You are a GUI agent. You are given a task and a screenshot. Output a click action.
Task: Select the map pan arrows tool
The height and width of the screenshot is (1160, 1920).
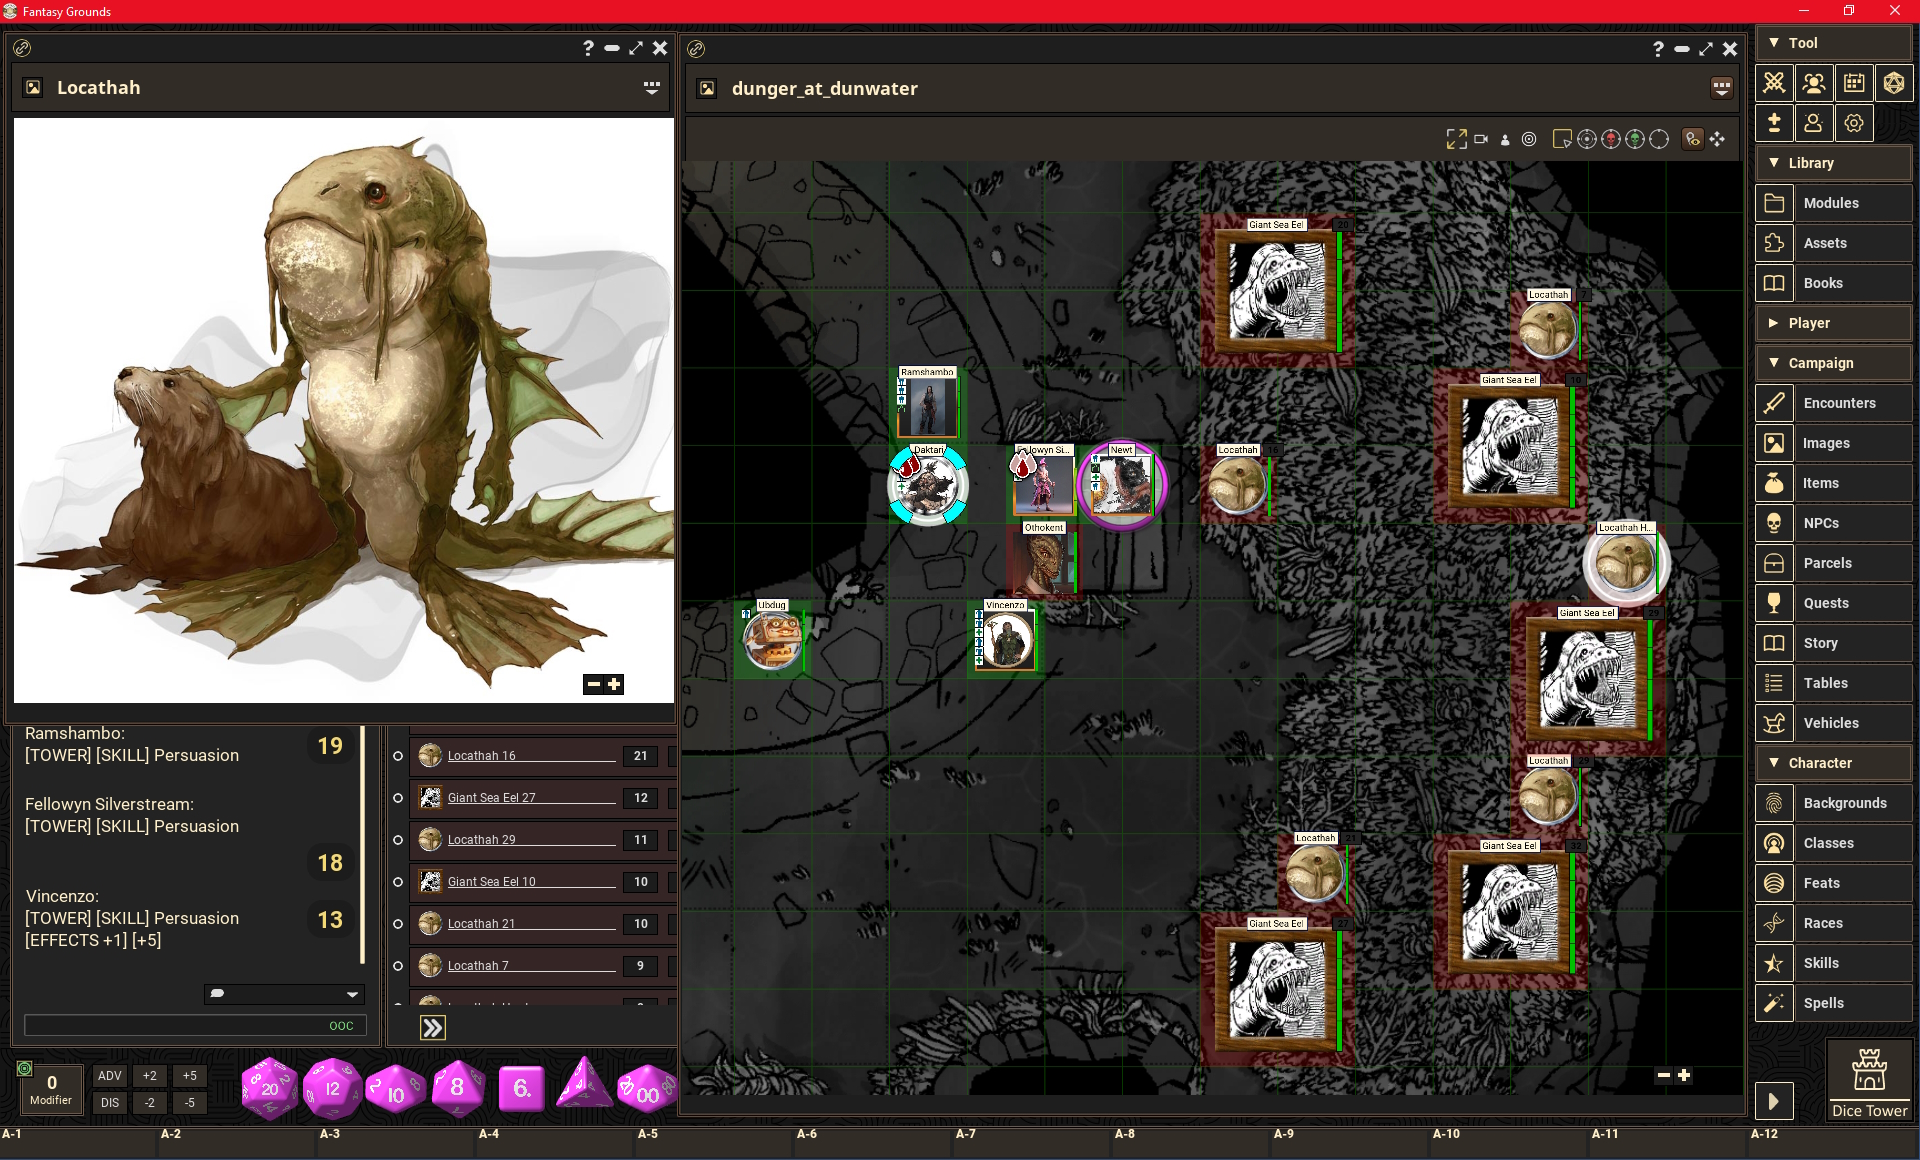1718,139
